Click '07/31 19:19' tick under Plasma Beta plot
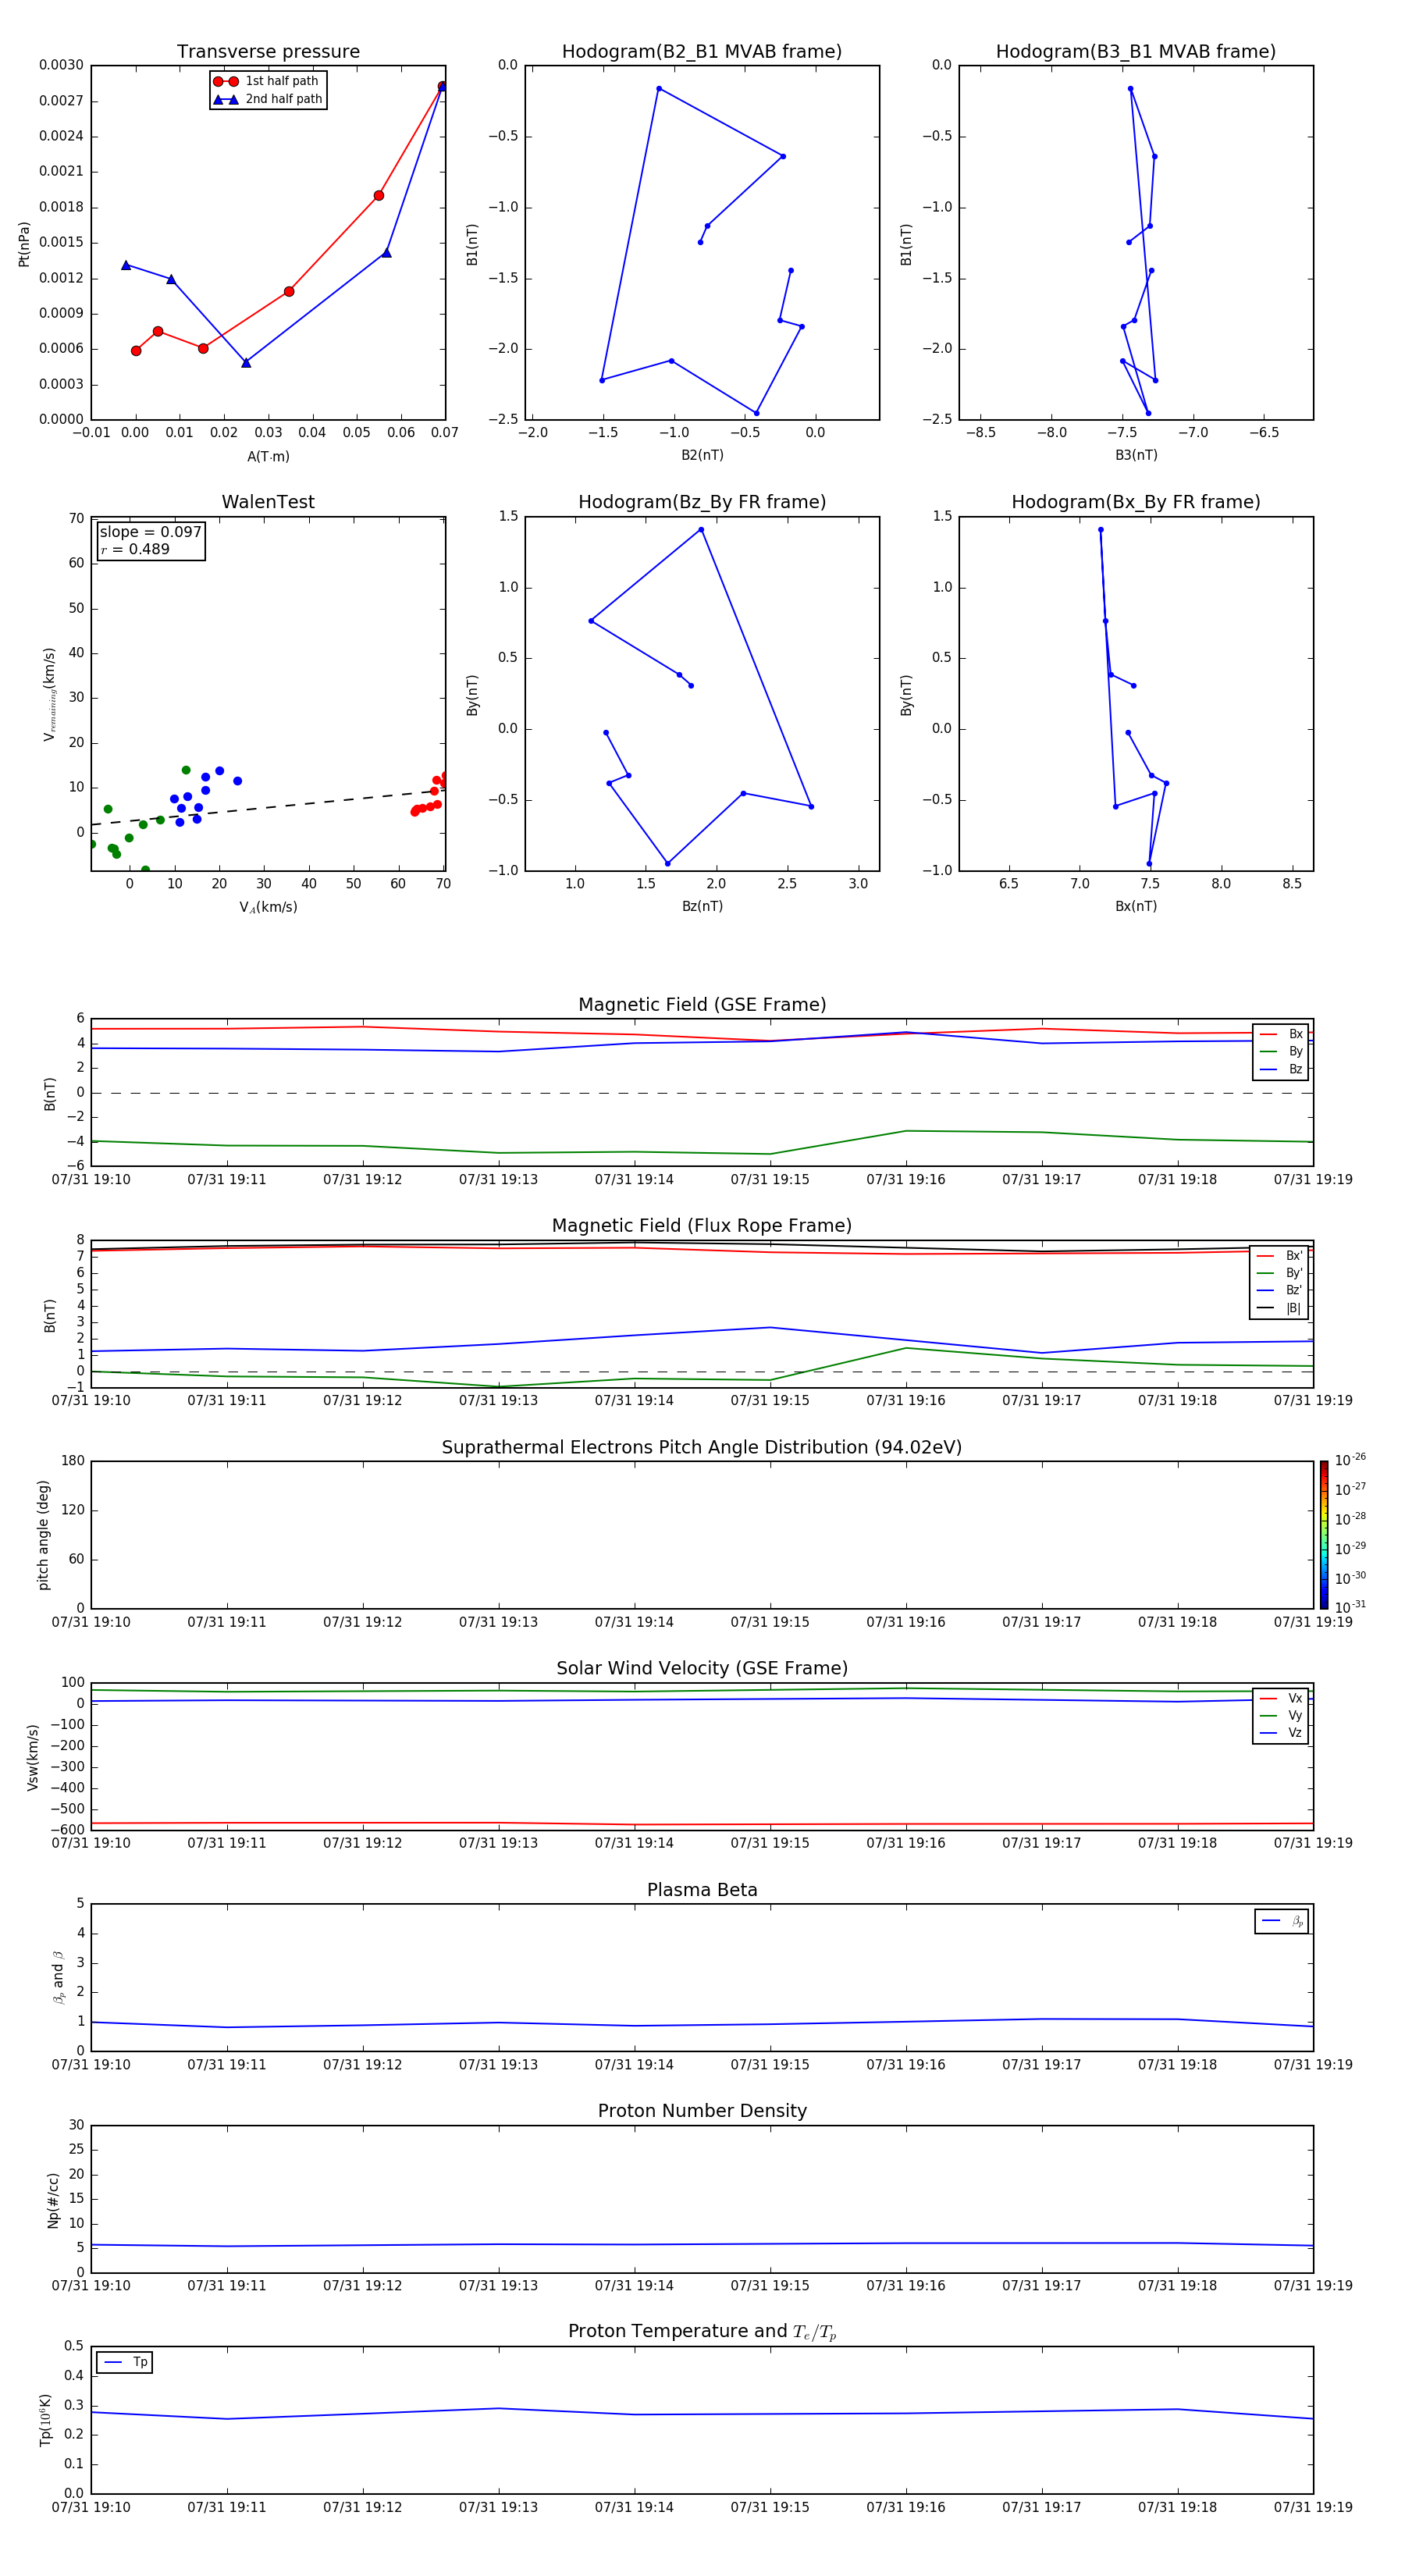This screenshot has height=2576, width=1405. (1313, 2064)
